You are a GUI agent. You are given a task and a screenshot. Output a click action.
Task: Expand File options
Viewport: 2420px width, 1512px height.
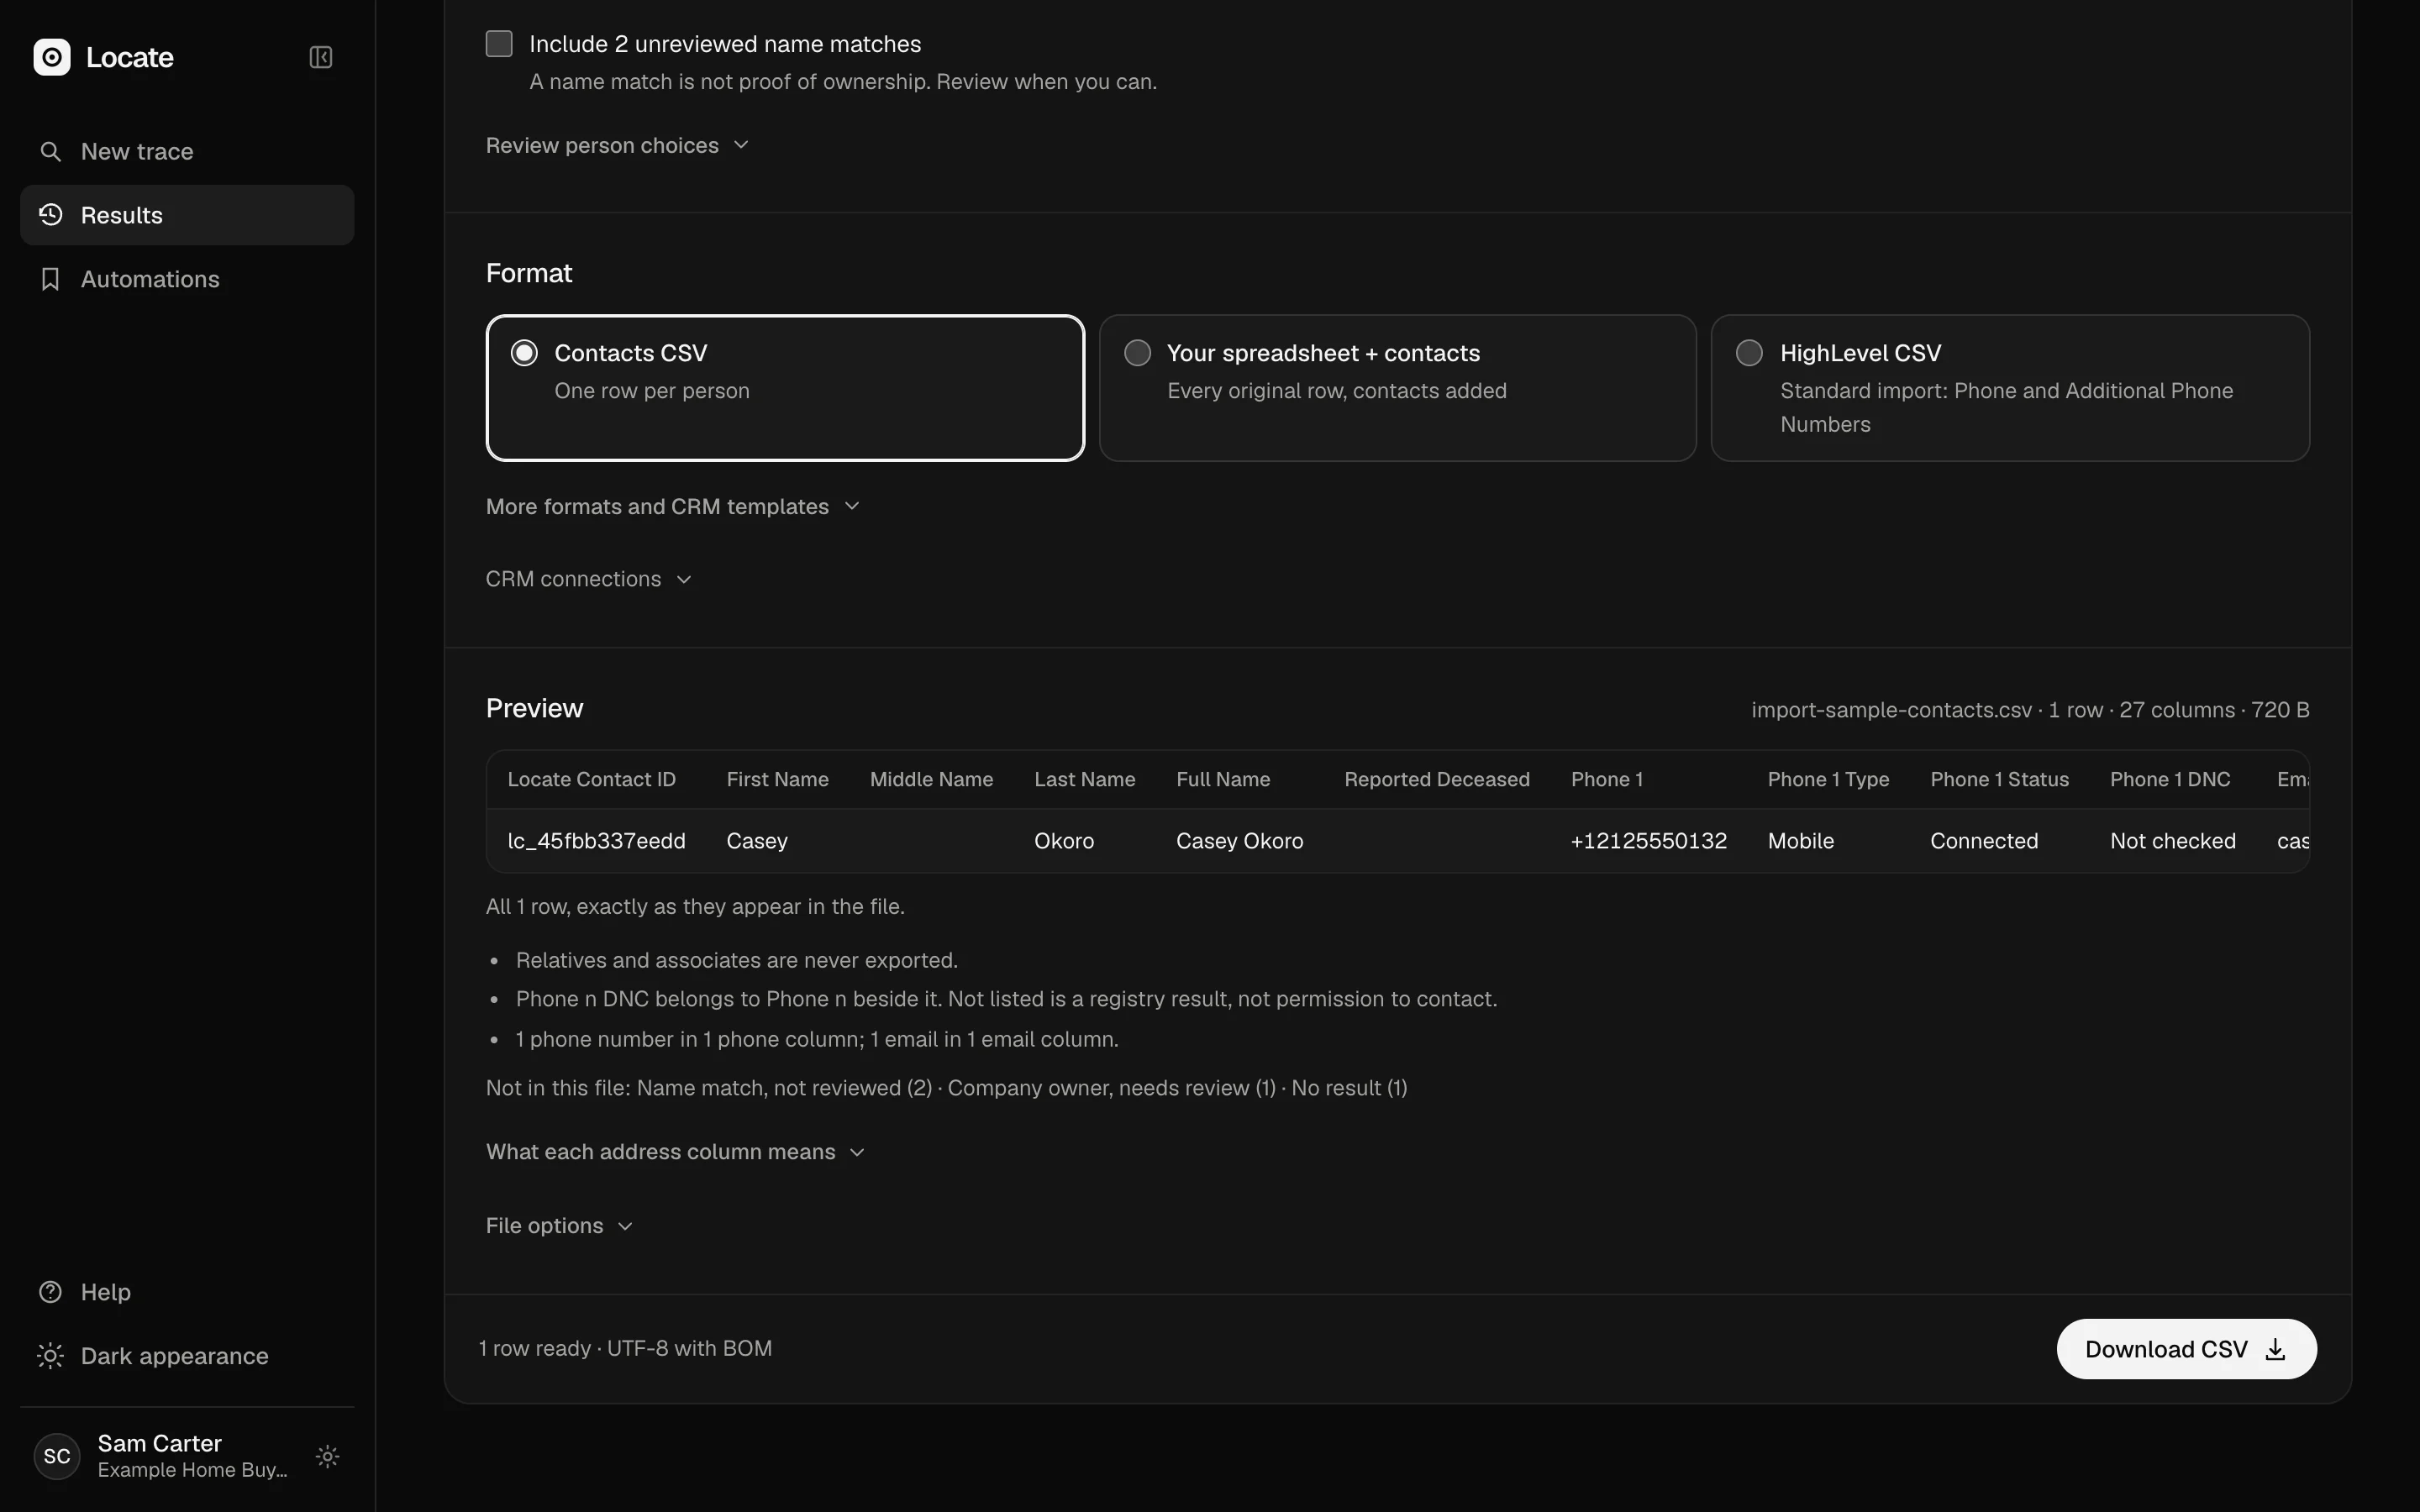(x=559, y=1226)
